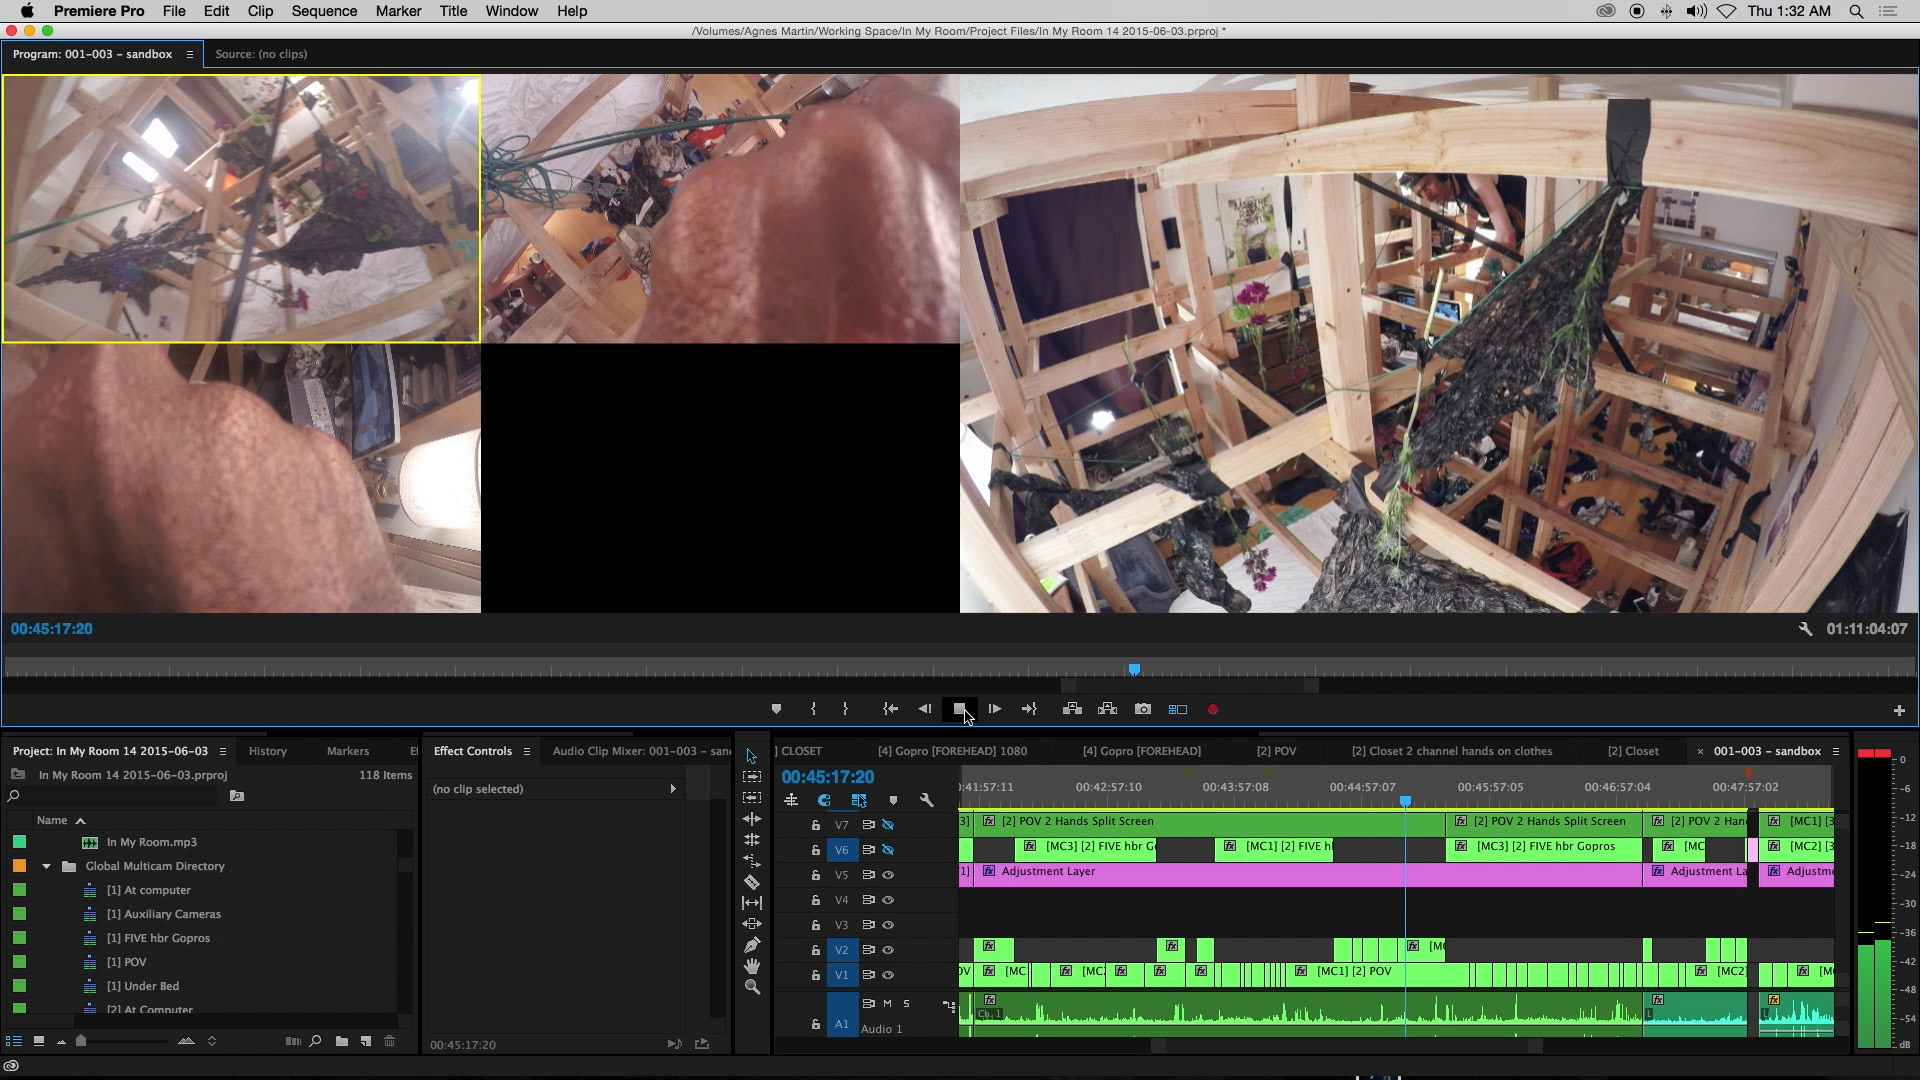Collapse Global Multicam Directory folder
1920x1080 pixels.
pyautogui.click(x=46, y=866)
